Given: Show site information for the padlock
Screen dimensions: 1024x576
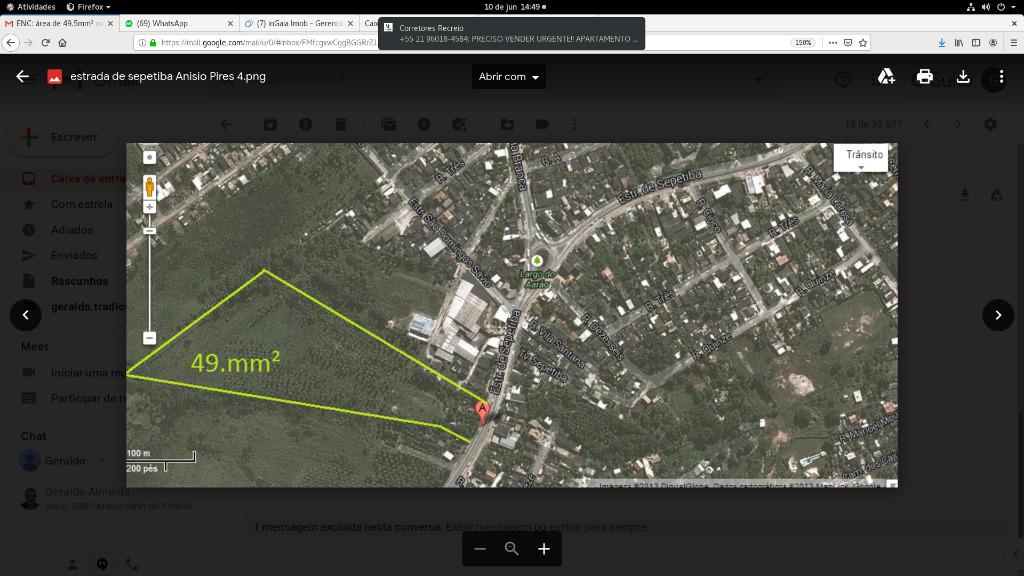Looking at the screenshot, I should point(153,42).
